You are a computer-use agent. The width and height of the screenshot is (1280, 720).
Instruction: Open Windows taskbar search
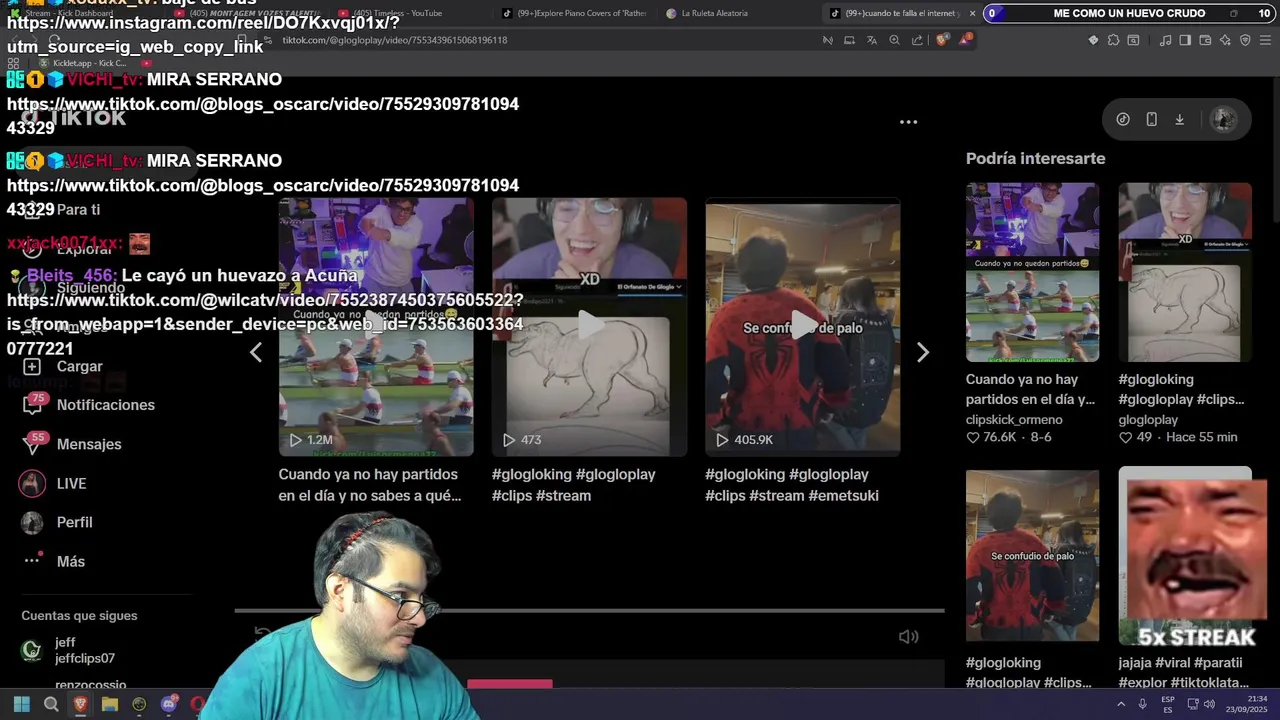point(51,704)
